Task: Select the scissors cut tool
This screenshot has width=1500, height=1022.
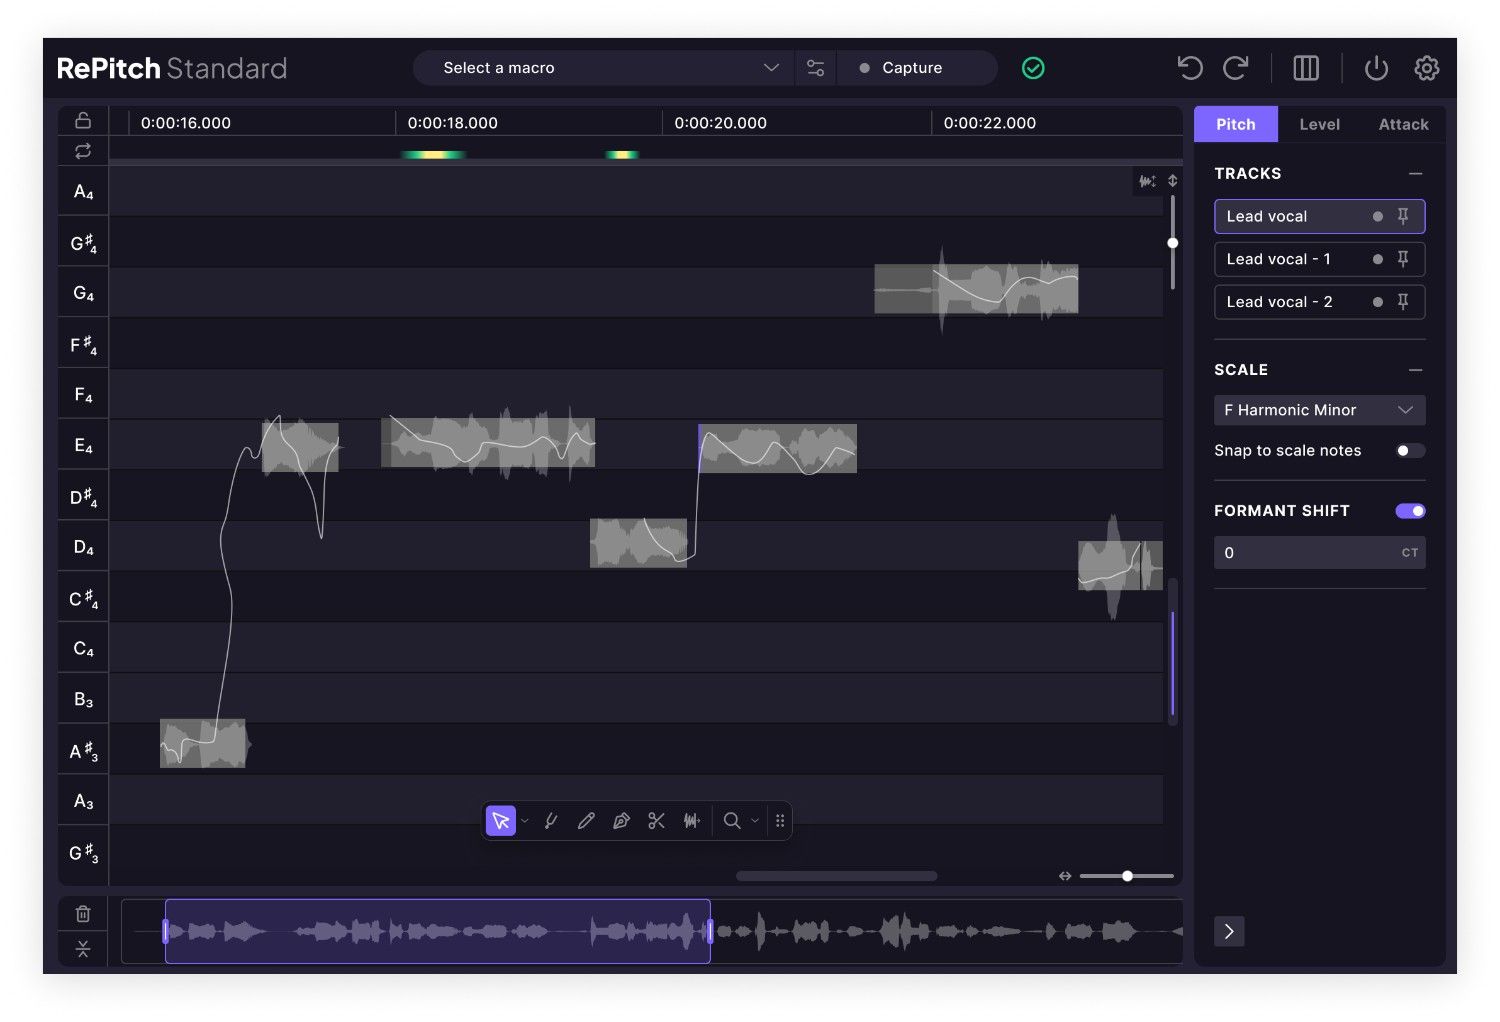Action: pyautogui.click(x=656, y=820)
